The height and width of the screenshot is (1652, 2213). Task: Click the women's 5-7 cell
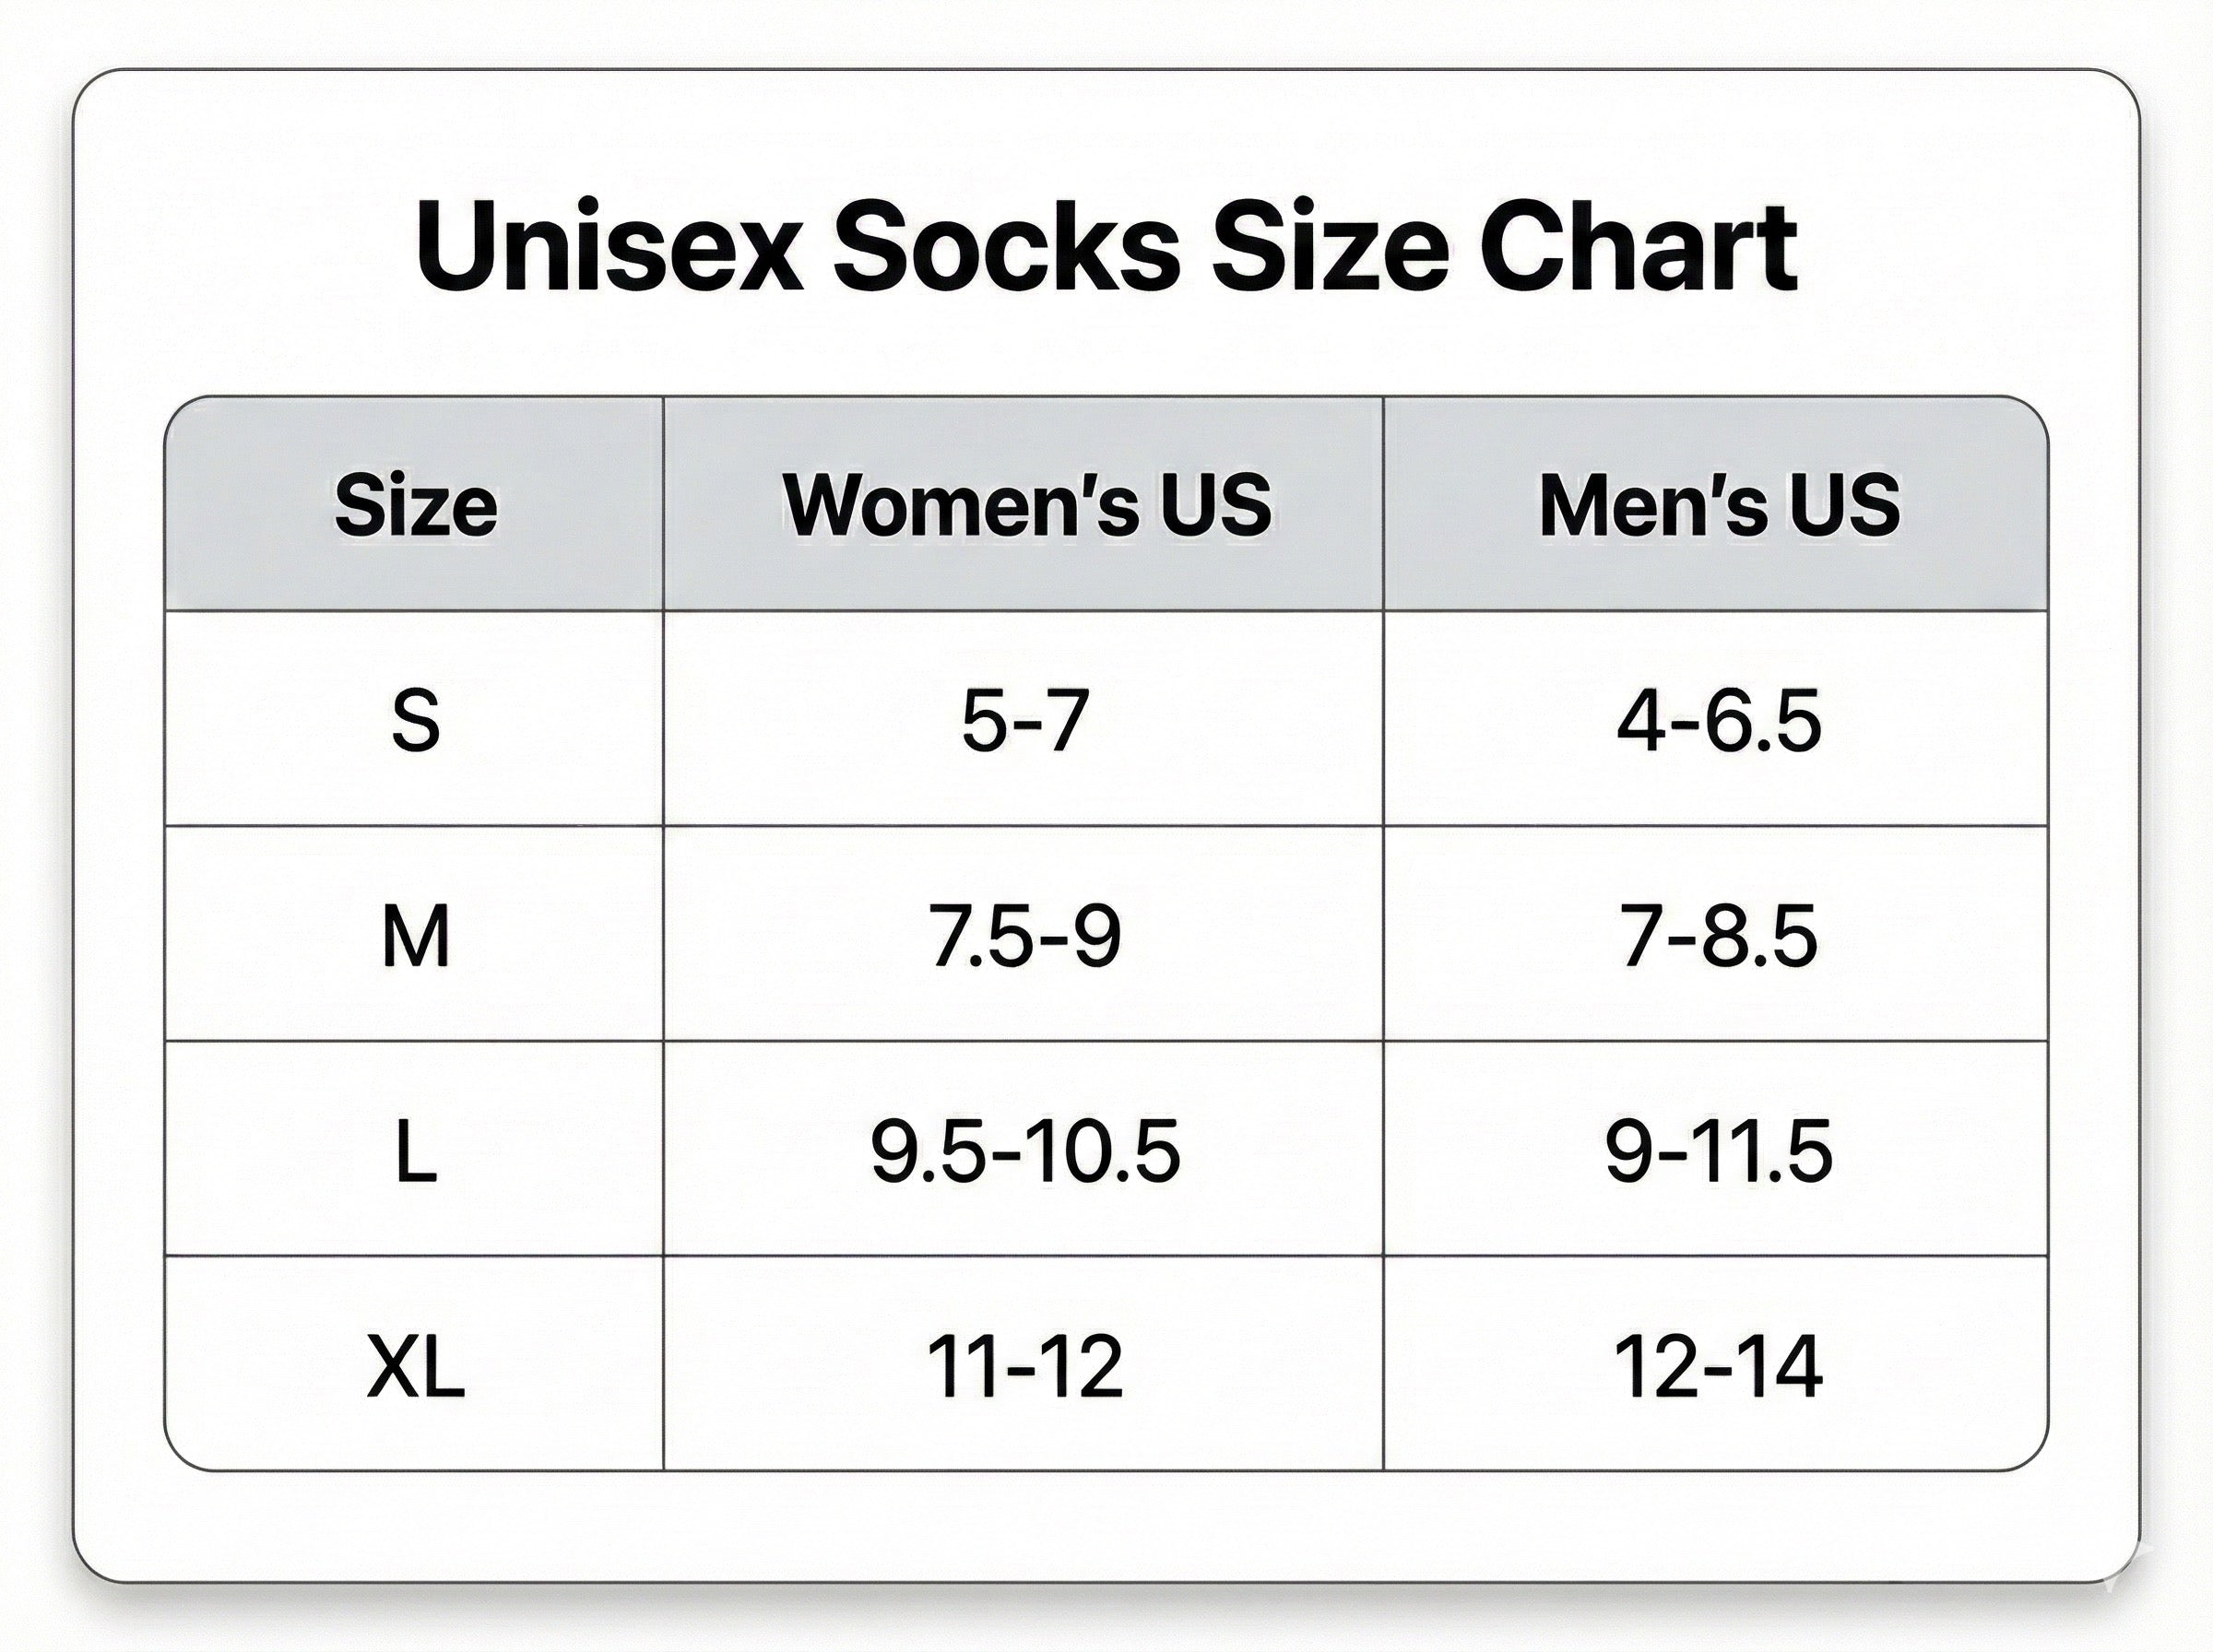coord(1024,721)
